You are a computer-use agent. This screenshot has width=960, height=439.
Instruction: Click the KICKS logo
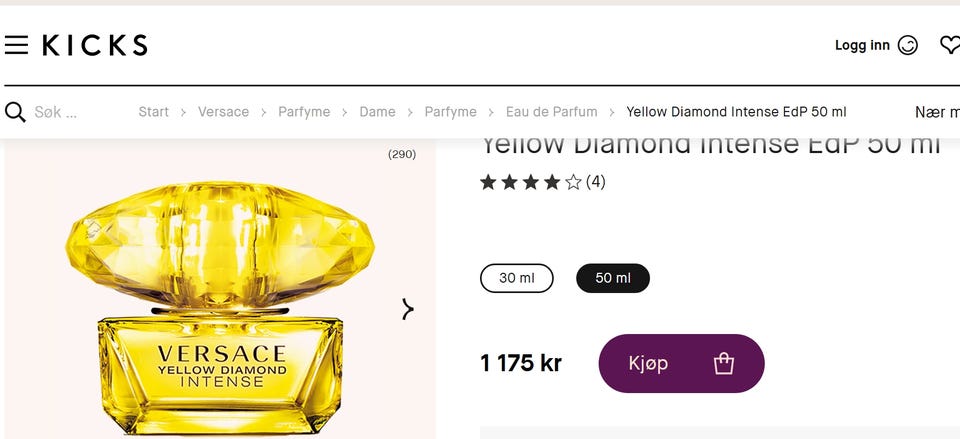tap(95, 45)
